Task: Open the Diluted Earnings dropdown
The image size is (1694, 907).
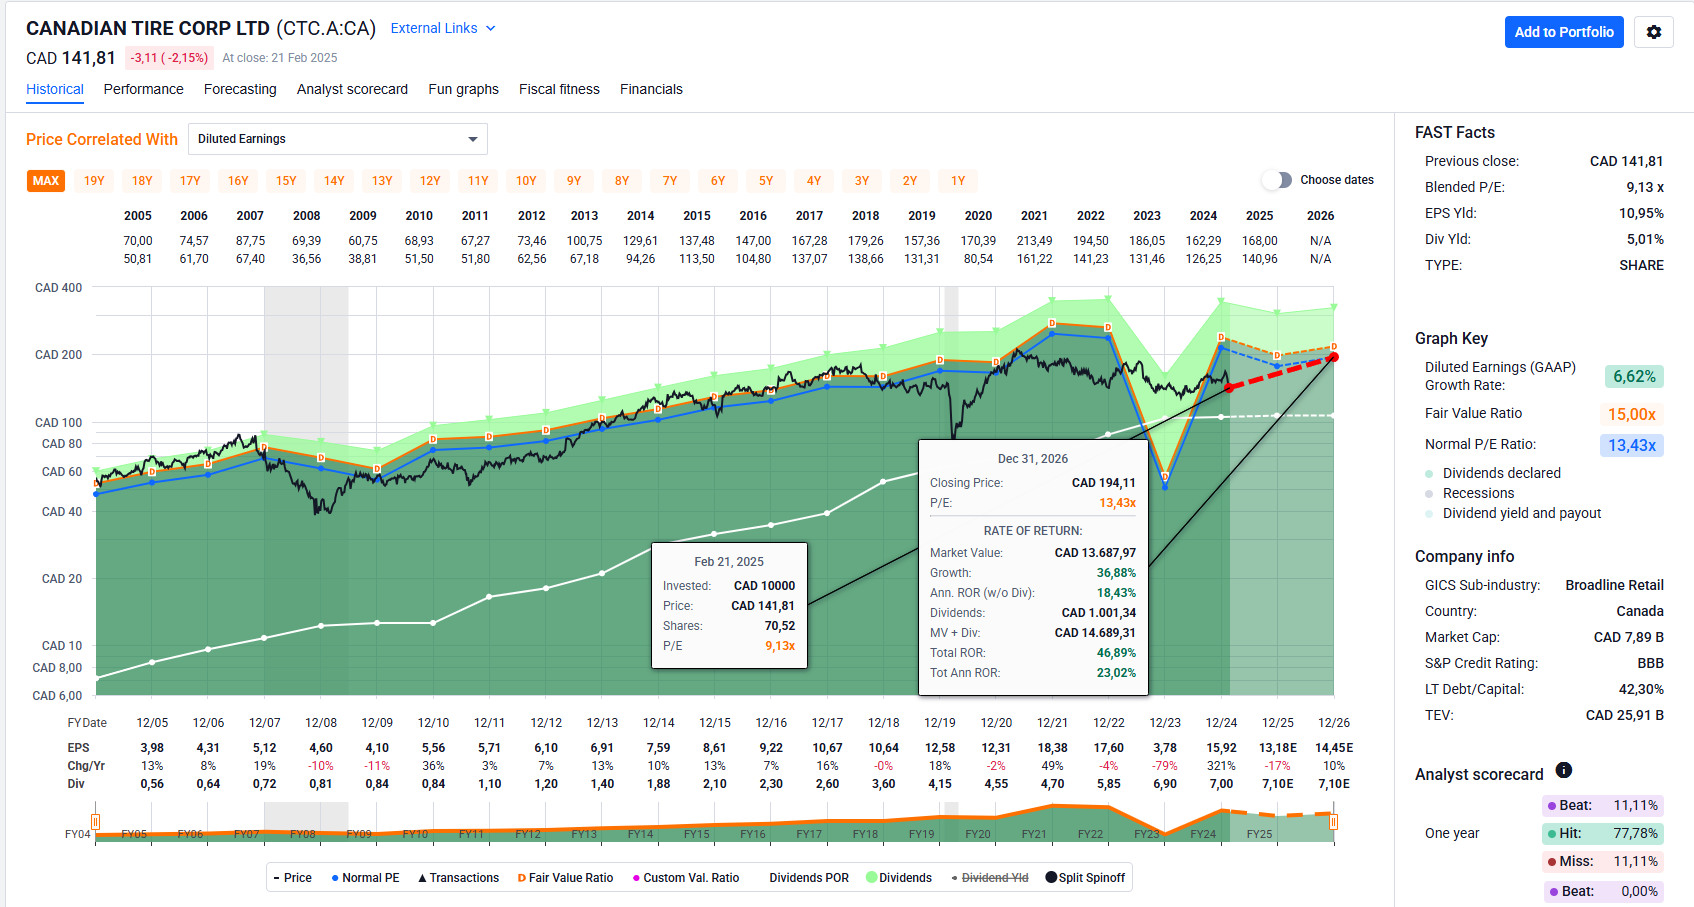Action: 337,139
